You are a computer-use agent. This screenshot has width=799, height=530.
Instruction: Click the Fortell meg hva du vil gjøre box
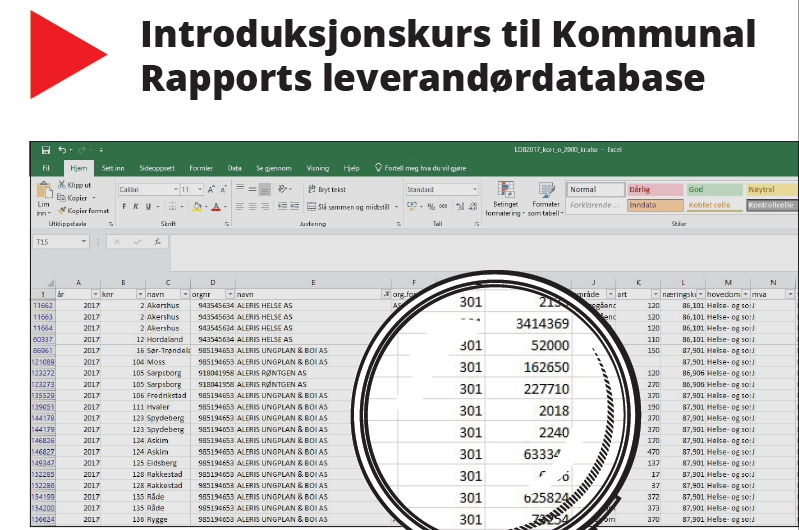point(420,168)
